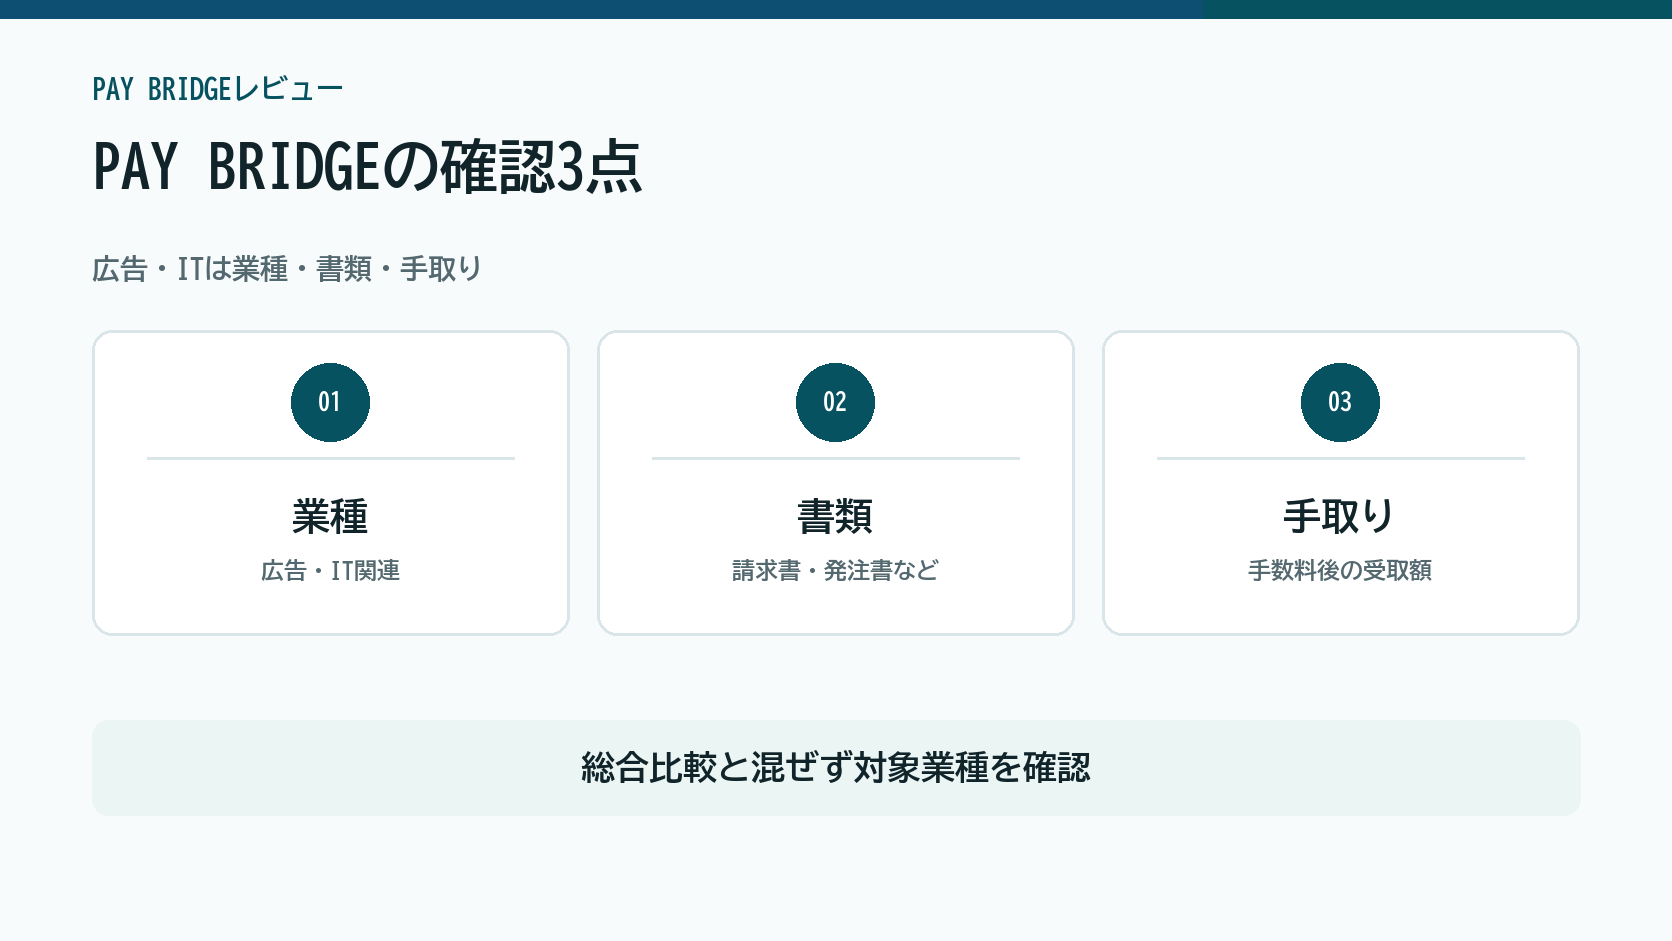The width and height of the screenshot is (1672, 941).
Task: Click the 総合比較と混ぜず対象業種を確認 banner
Action: pos(836,768)
